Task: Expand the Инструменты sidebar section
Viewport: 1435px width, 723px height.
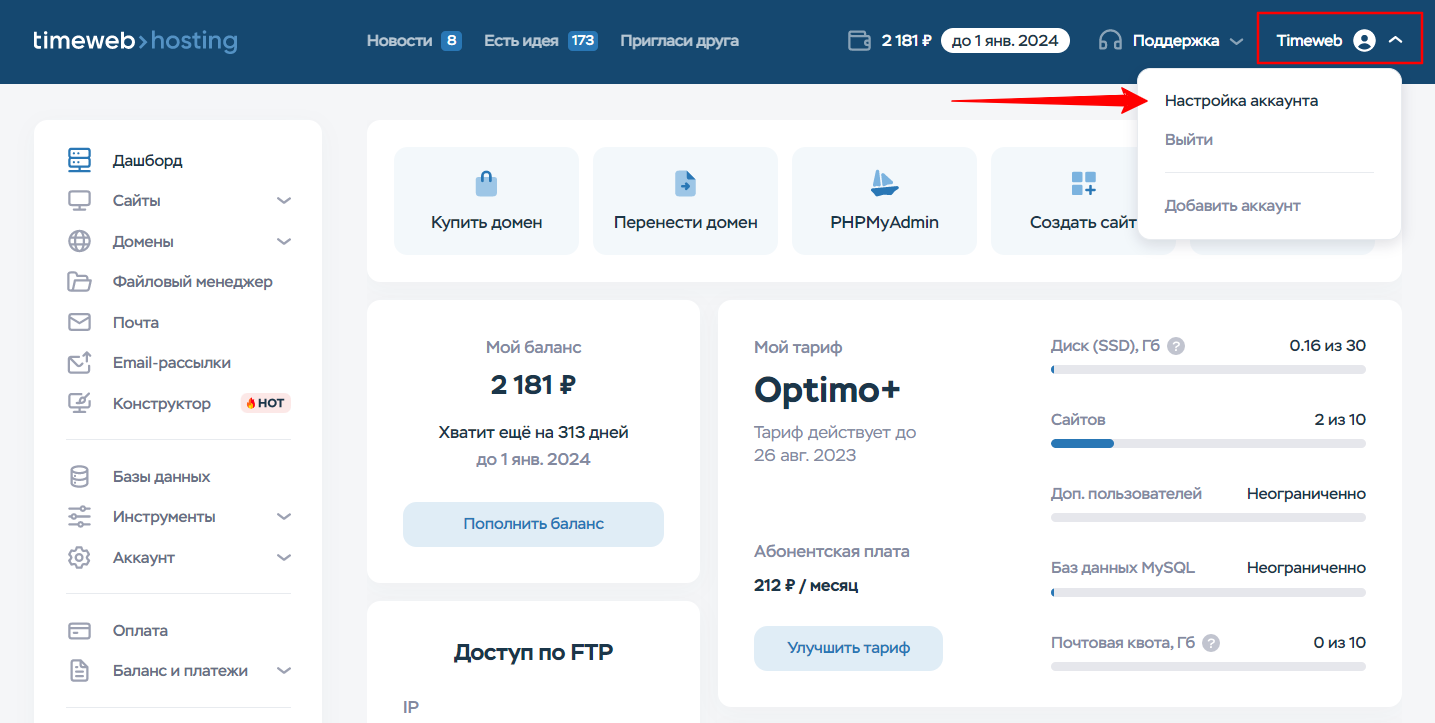Action: click(x=284, y=517)
